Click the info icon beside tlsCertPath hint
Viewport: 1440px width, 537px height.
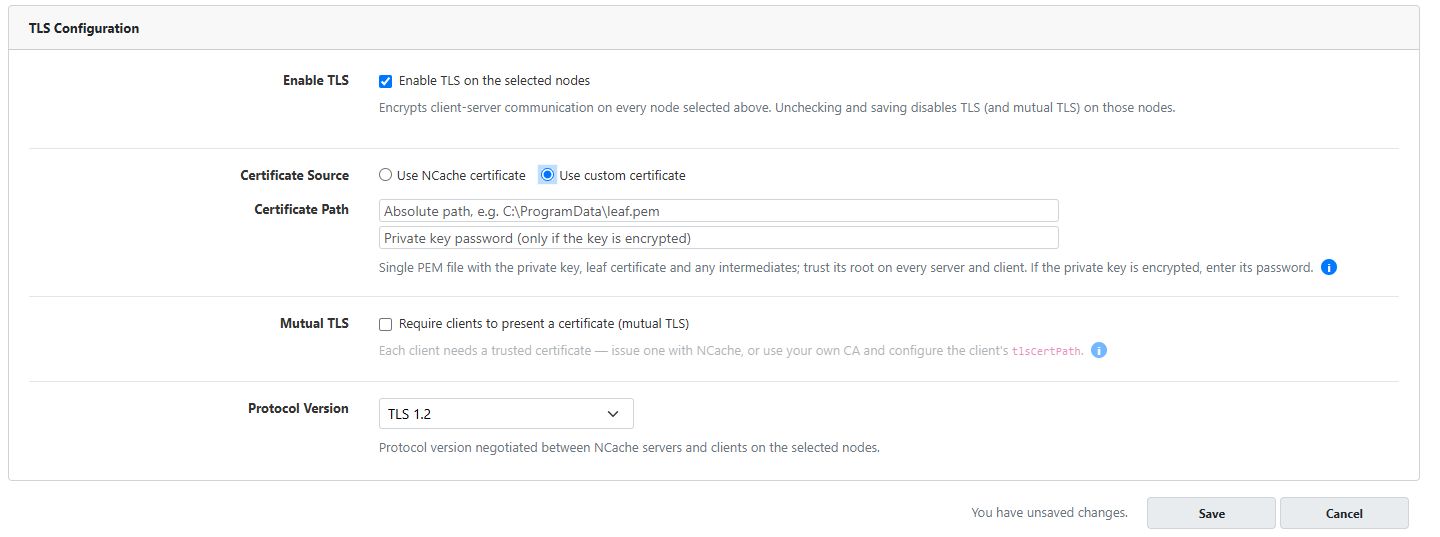[x=1099, y=351]
